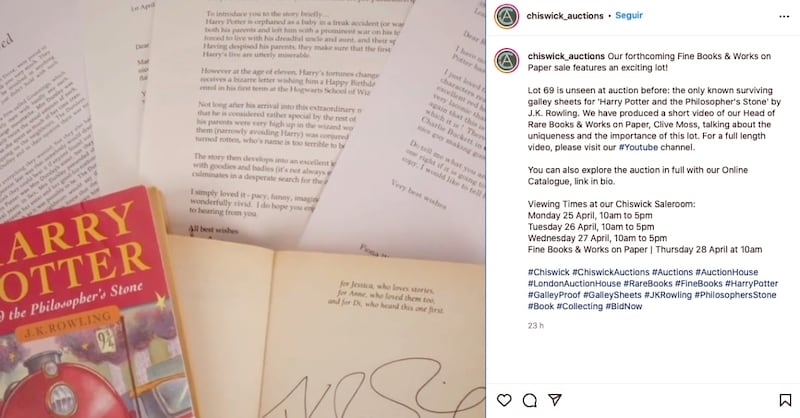Open the #BidNow hashtag
This screenshot has width=800, height=418.
click(623, 307)
